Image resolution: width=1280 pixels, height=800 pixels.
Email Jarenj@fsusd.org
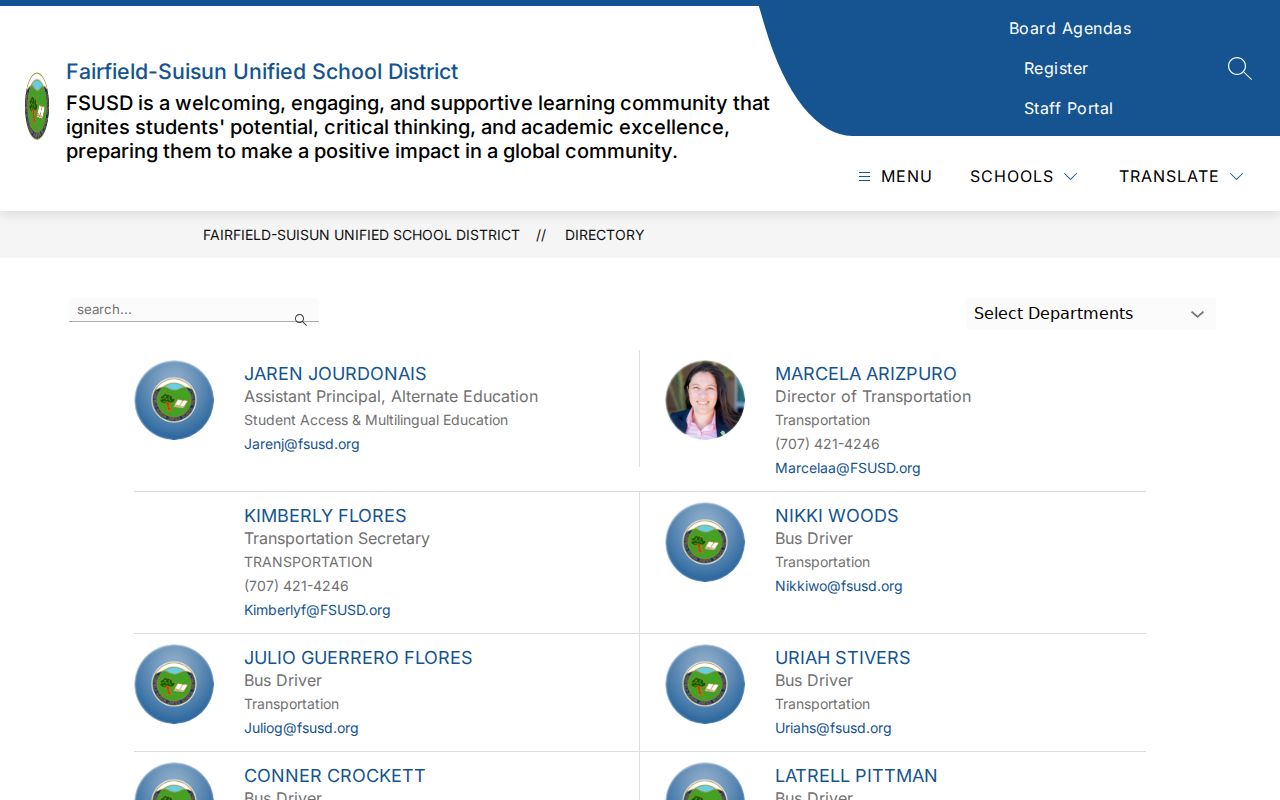[x=302, y=444]
